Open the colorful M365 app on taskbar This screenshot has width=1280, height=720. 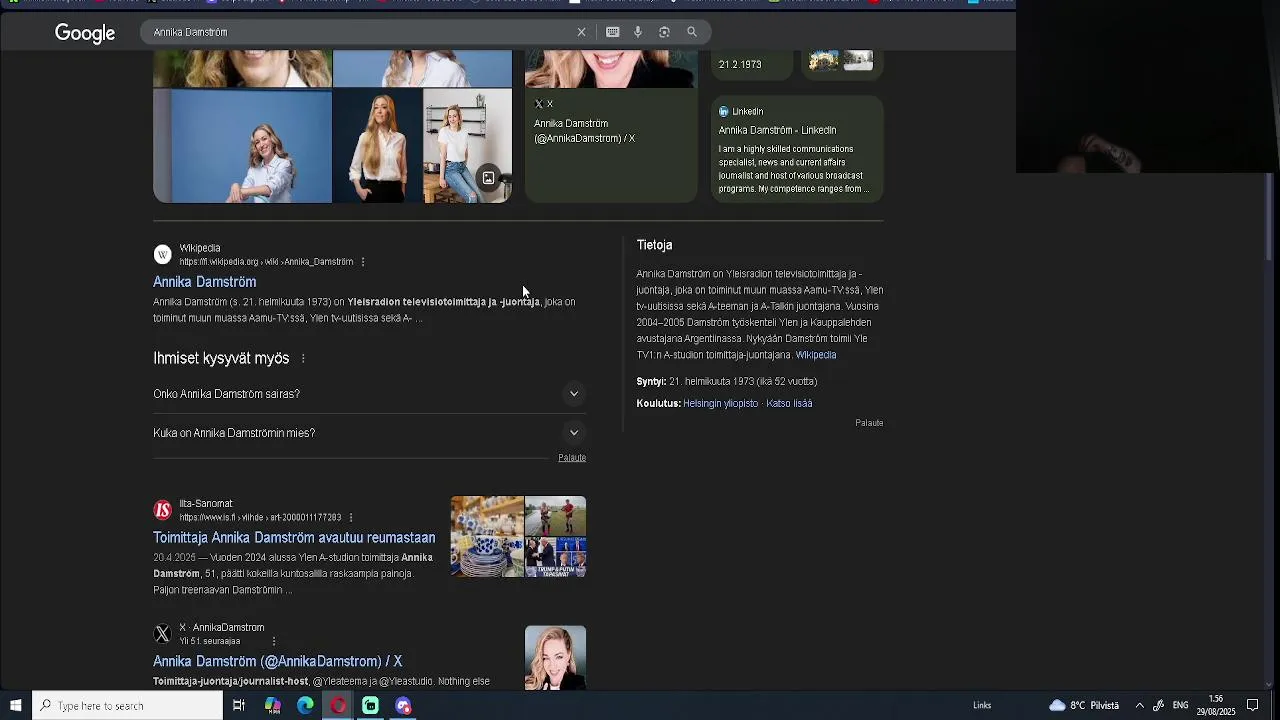coord(272,706)
